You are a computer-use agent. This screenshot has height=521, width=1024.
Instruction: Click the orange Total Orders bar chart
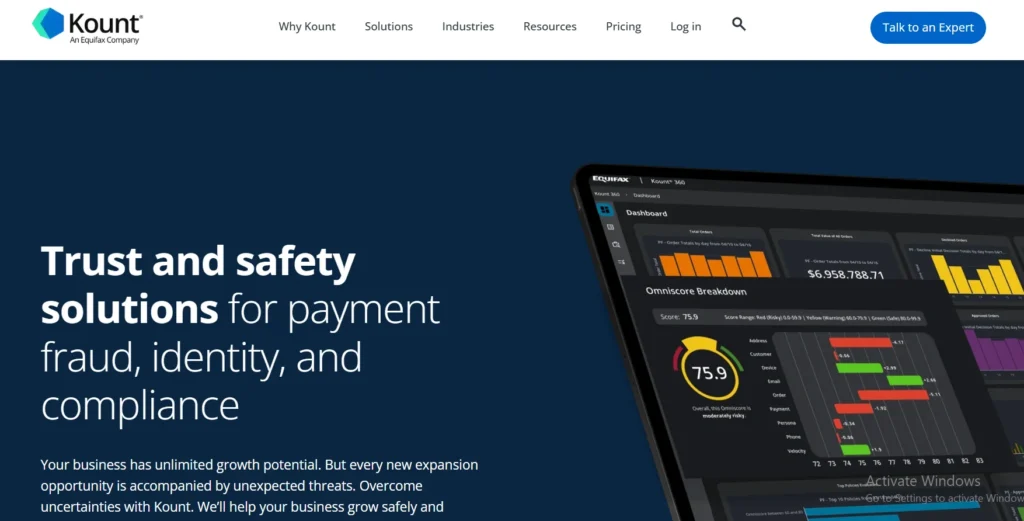(715, 264)
